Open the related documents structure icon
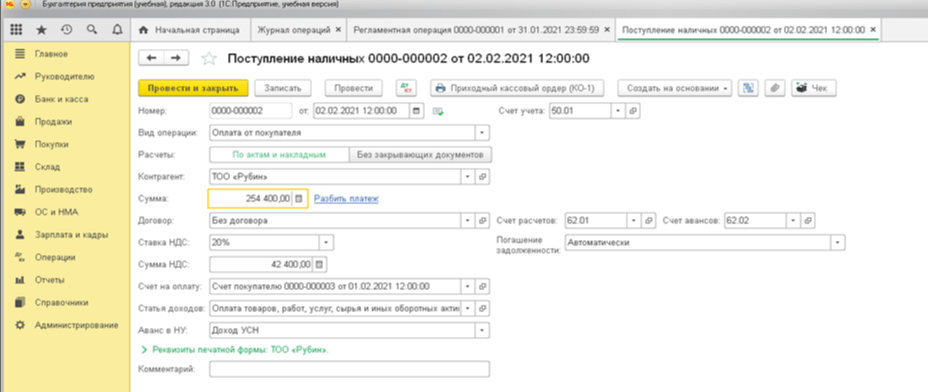This screenshot has width=928, height=392. 749,88
